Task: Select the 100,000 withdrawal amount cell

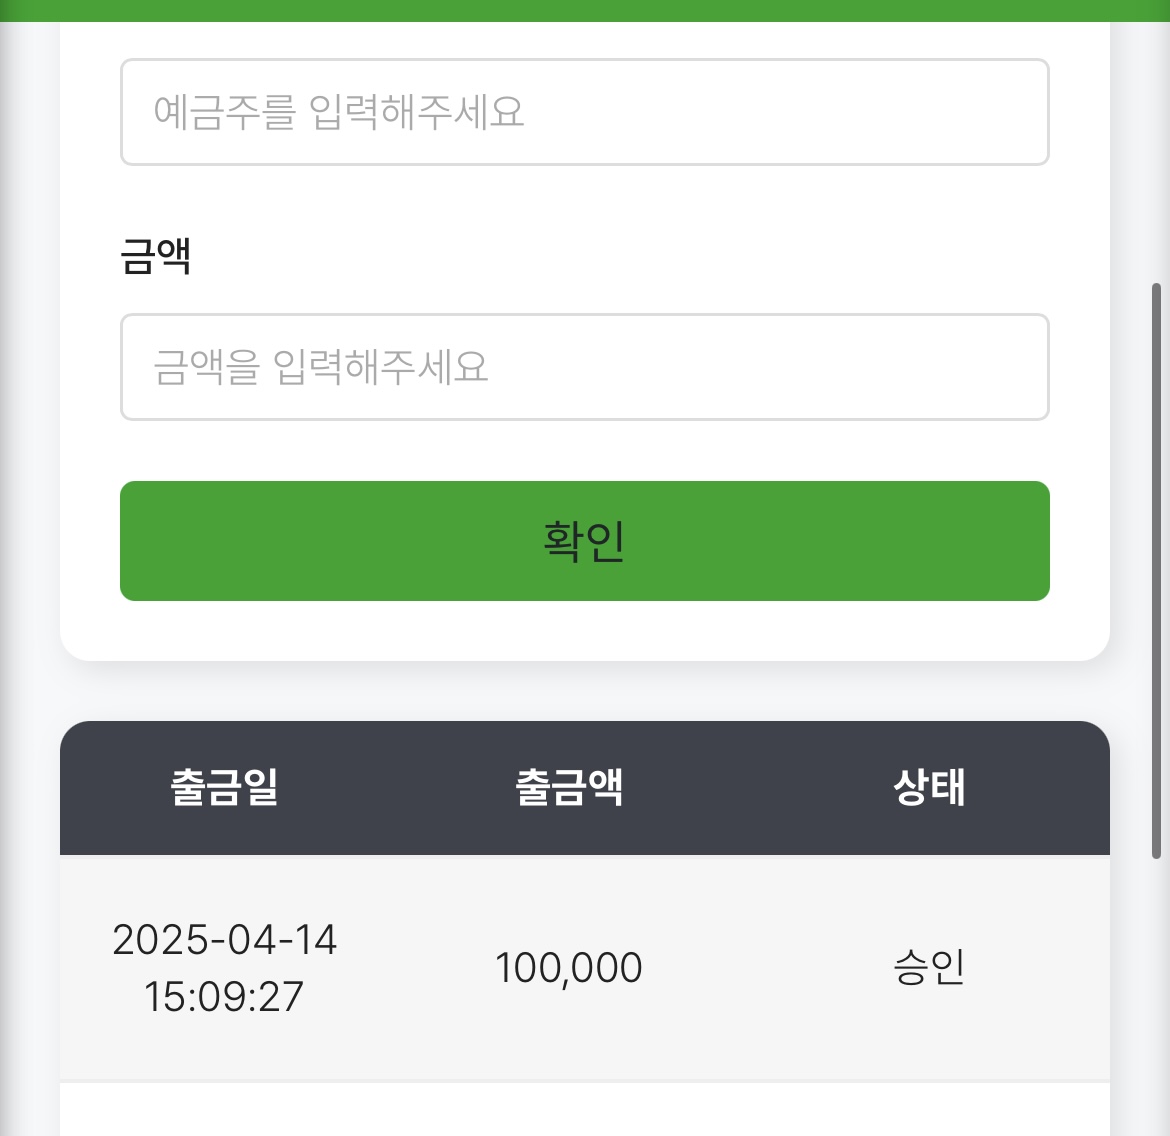Action: click(569, 968)
